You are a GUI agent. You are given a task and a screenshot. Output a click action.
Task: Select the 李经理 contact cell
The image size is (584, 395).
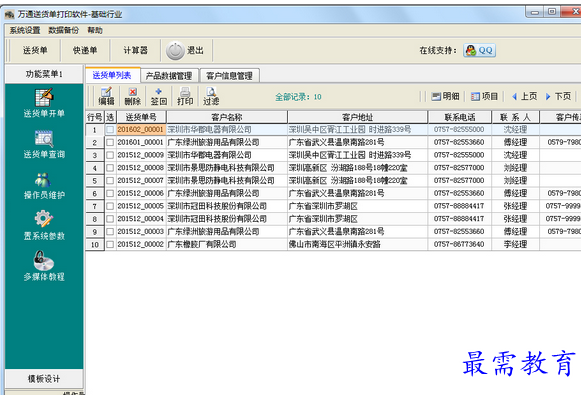coord(515,244)
